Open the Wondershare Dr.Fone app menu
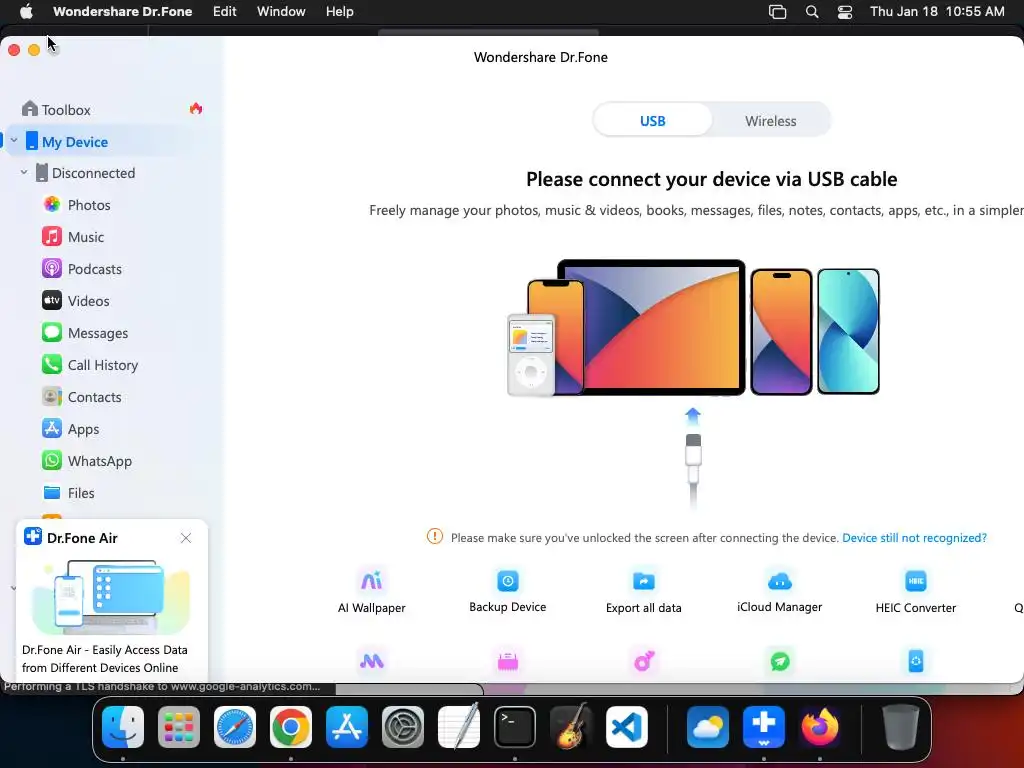Image resolution: width=1024 pixels, height=768 pixels. 122,11
